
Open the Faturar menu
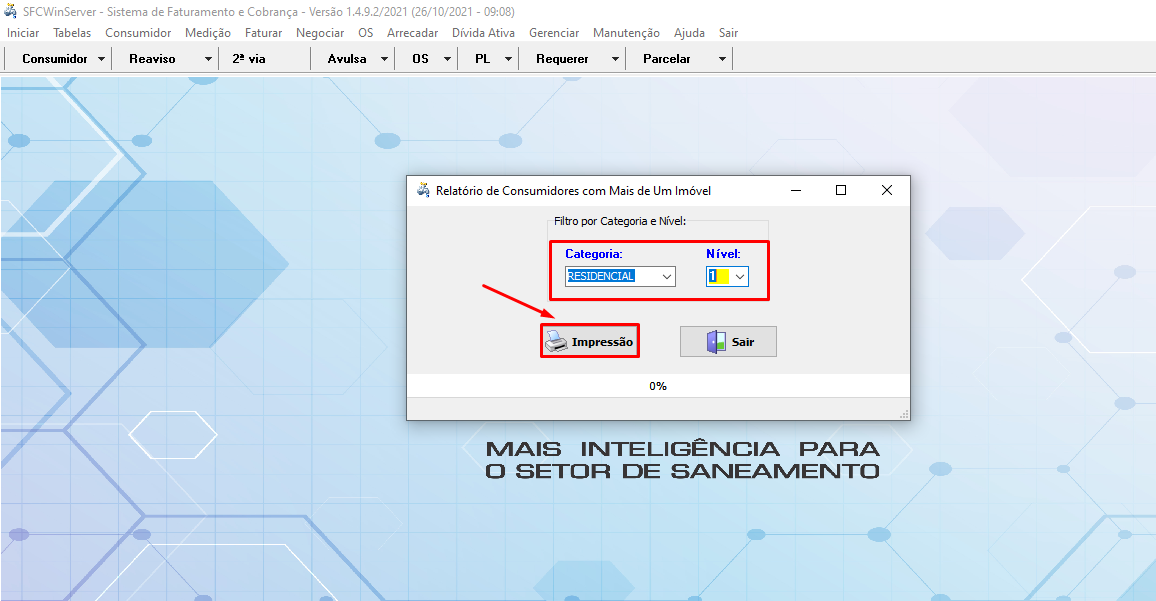pos(263,33)
